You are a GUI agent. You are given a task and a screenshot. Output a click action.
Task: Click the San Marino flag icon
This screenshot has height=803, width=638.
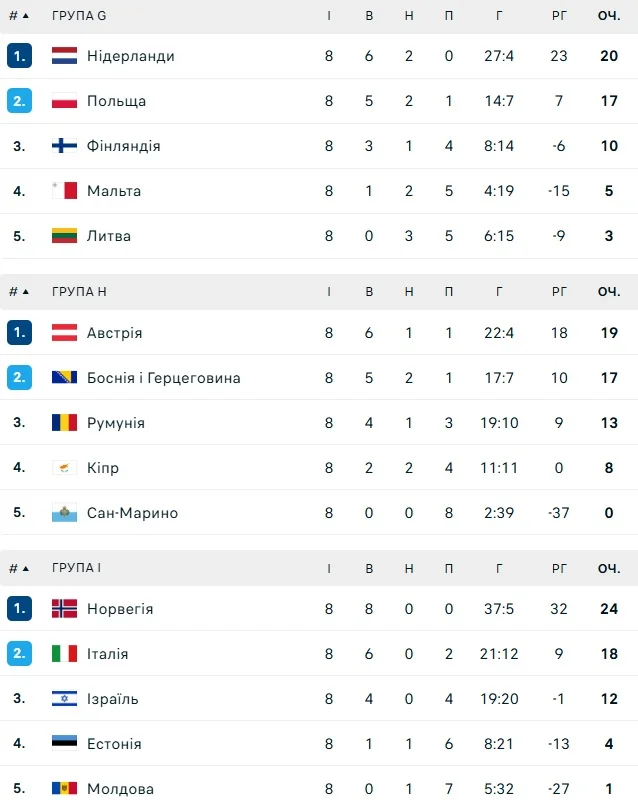pos(64,513)
